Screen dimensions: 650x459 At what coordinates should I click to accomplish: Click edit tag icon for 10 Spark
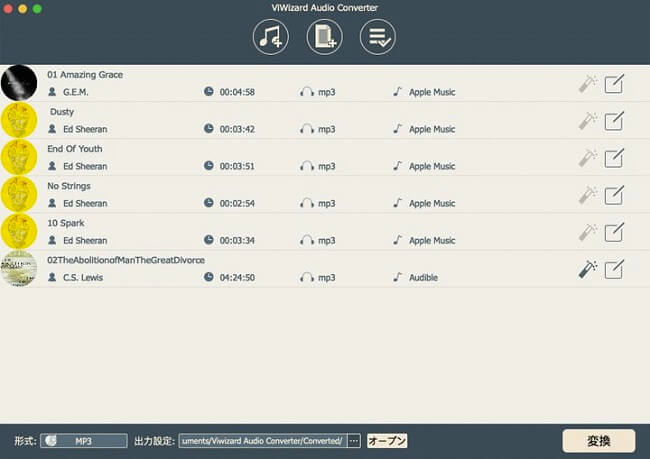[614, 232]
